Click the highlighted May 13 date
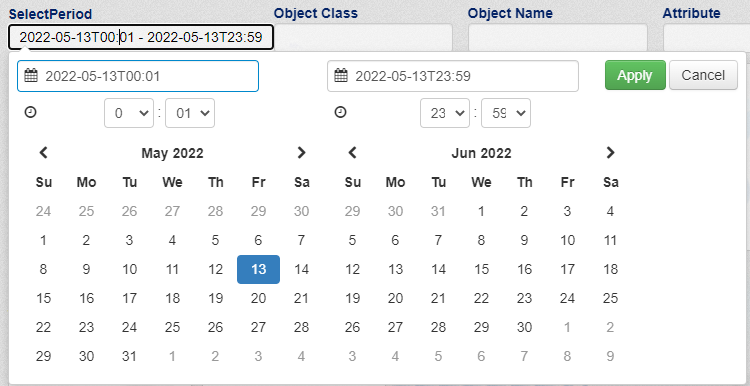Viewport: 750px width, 386px height. click(258, 269)
